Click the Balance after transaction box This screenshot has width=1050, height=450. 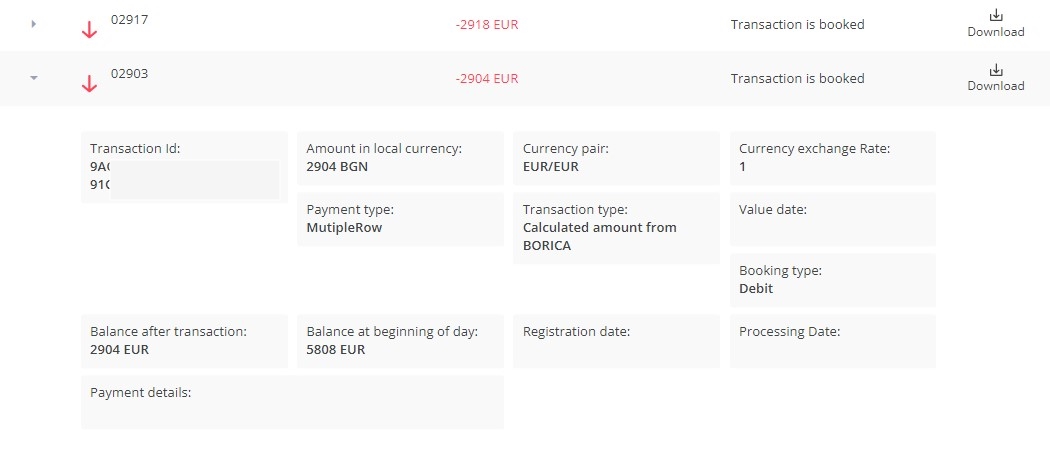coord(184,341)
